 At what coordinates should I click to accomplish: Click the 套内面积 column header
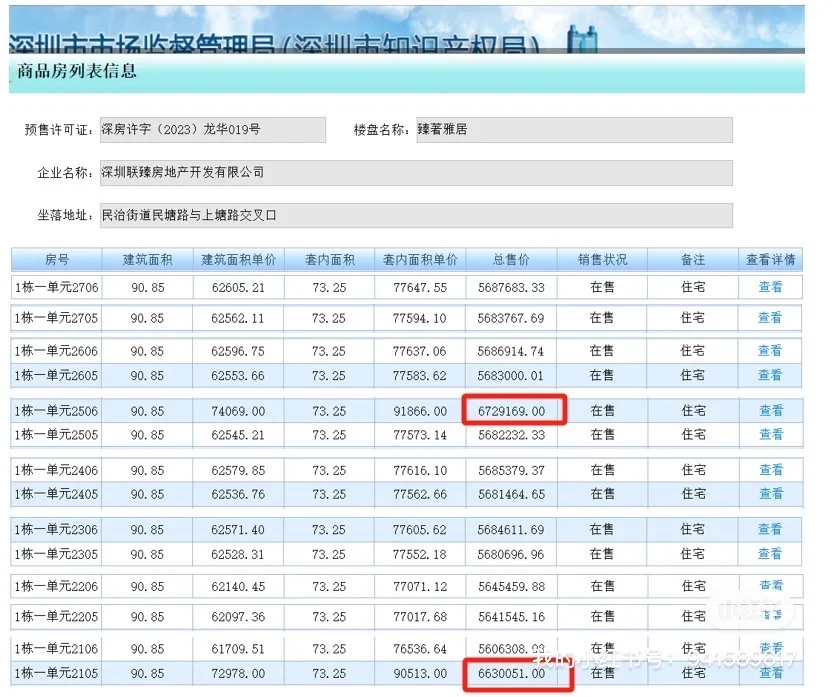[x=330, y=260]
